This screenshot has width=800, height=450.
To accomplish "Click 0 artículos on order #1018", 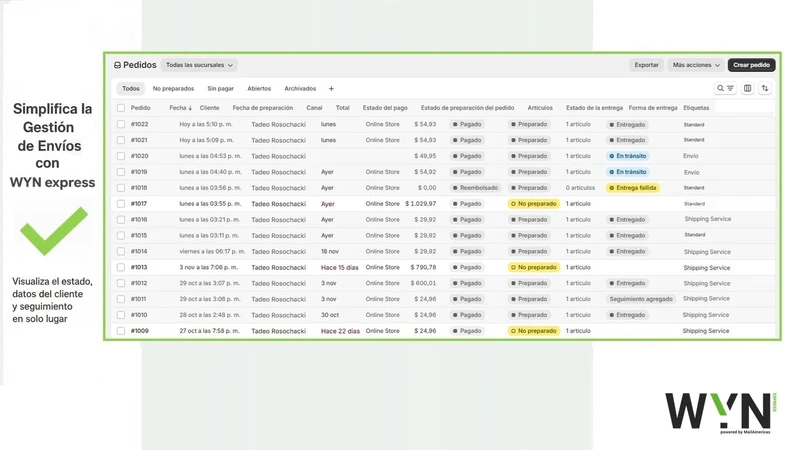I will point(580,188).
